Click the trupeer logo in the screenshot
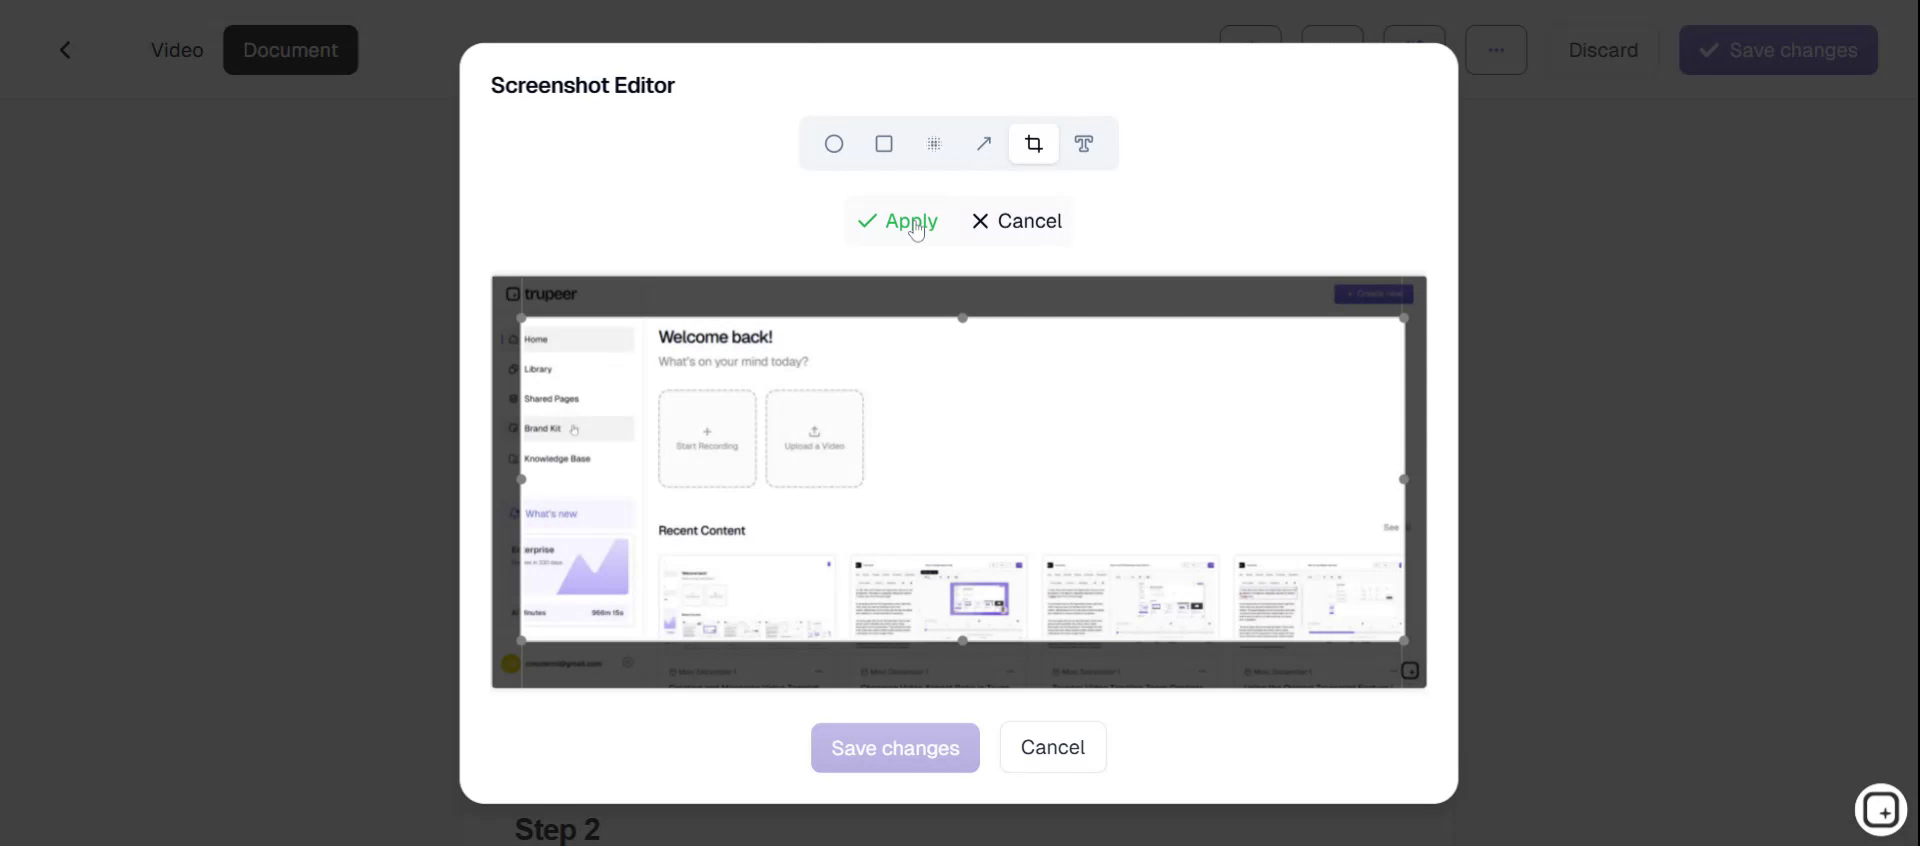 tap(541, 294)
